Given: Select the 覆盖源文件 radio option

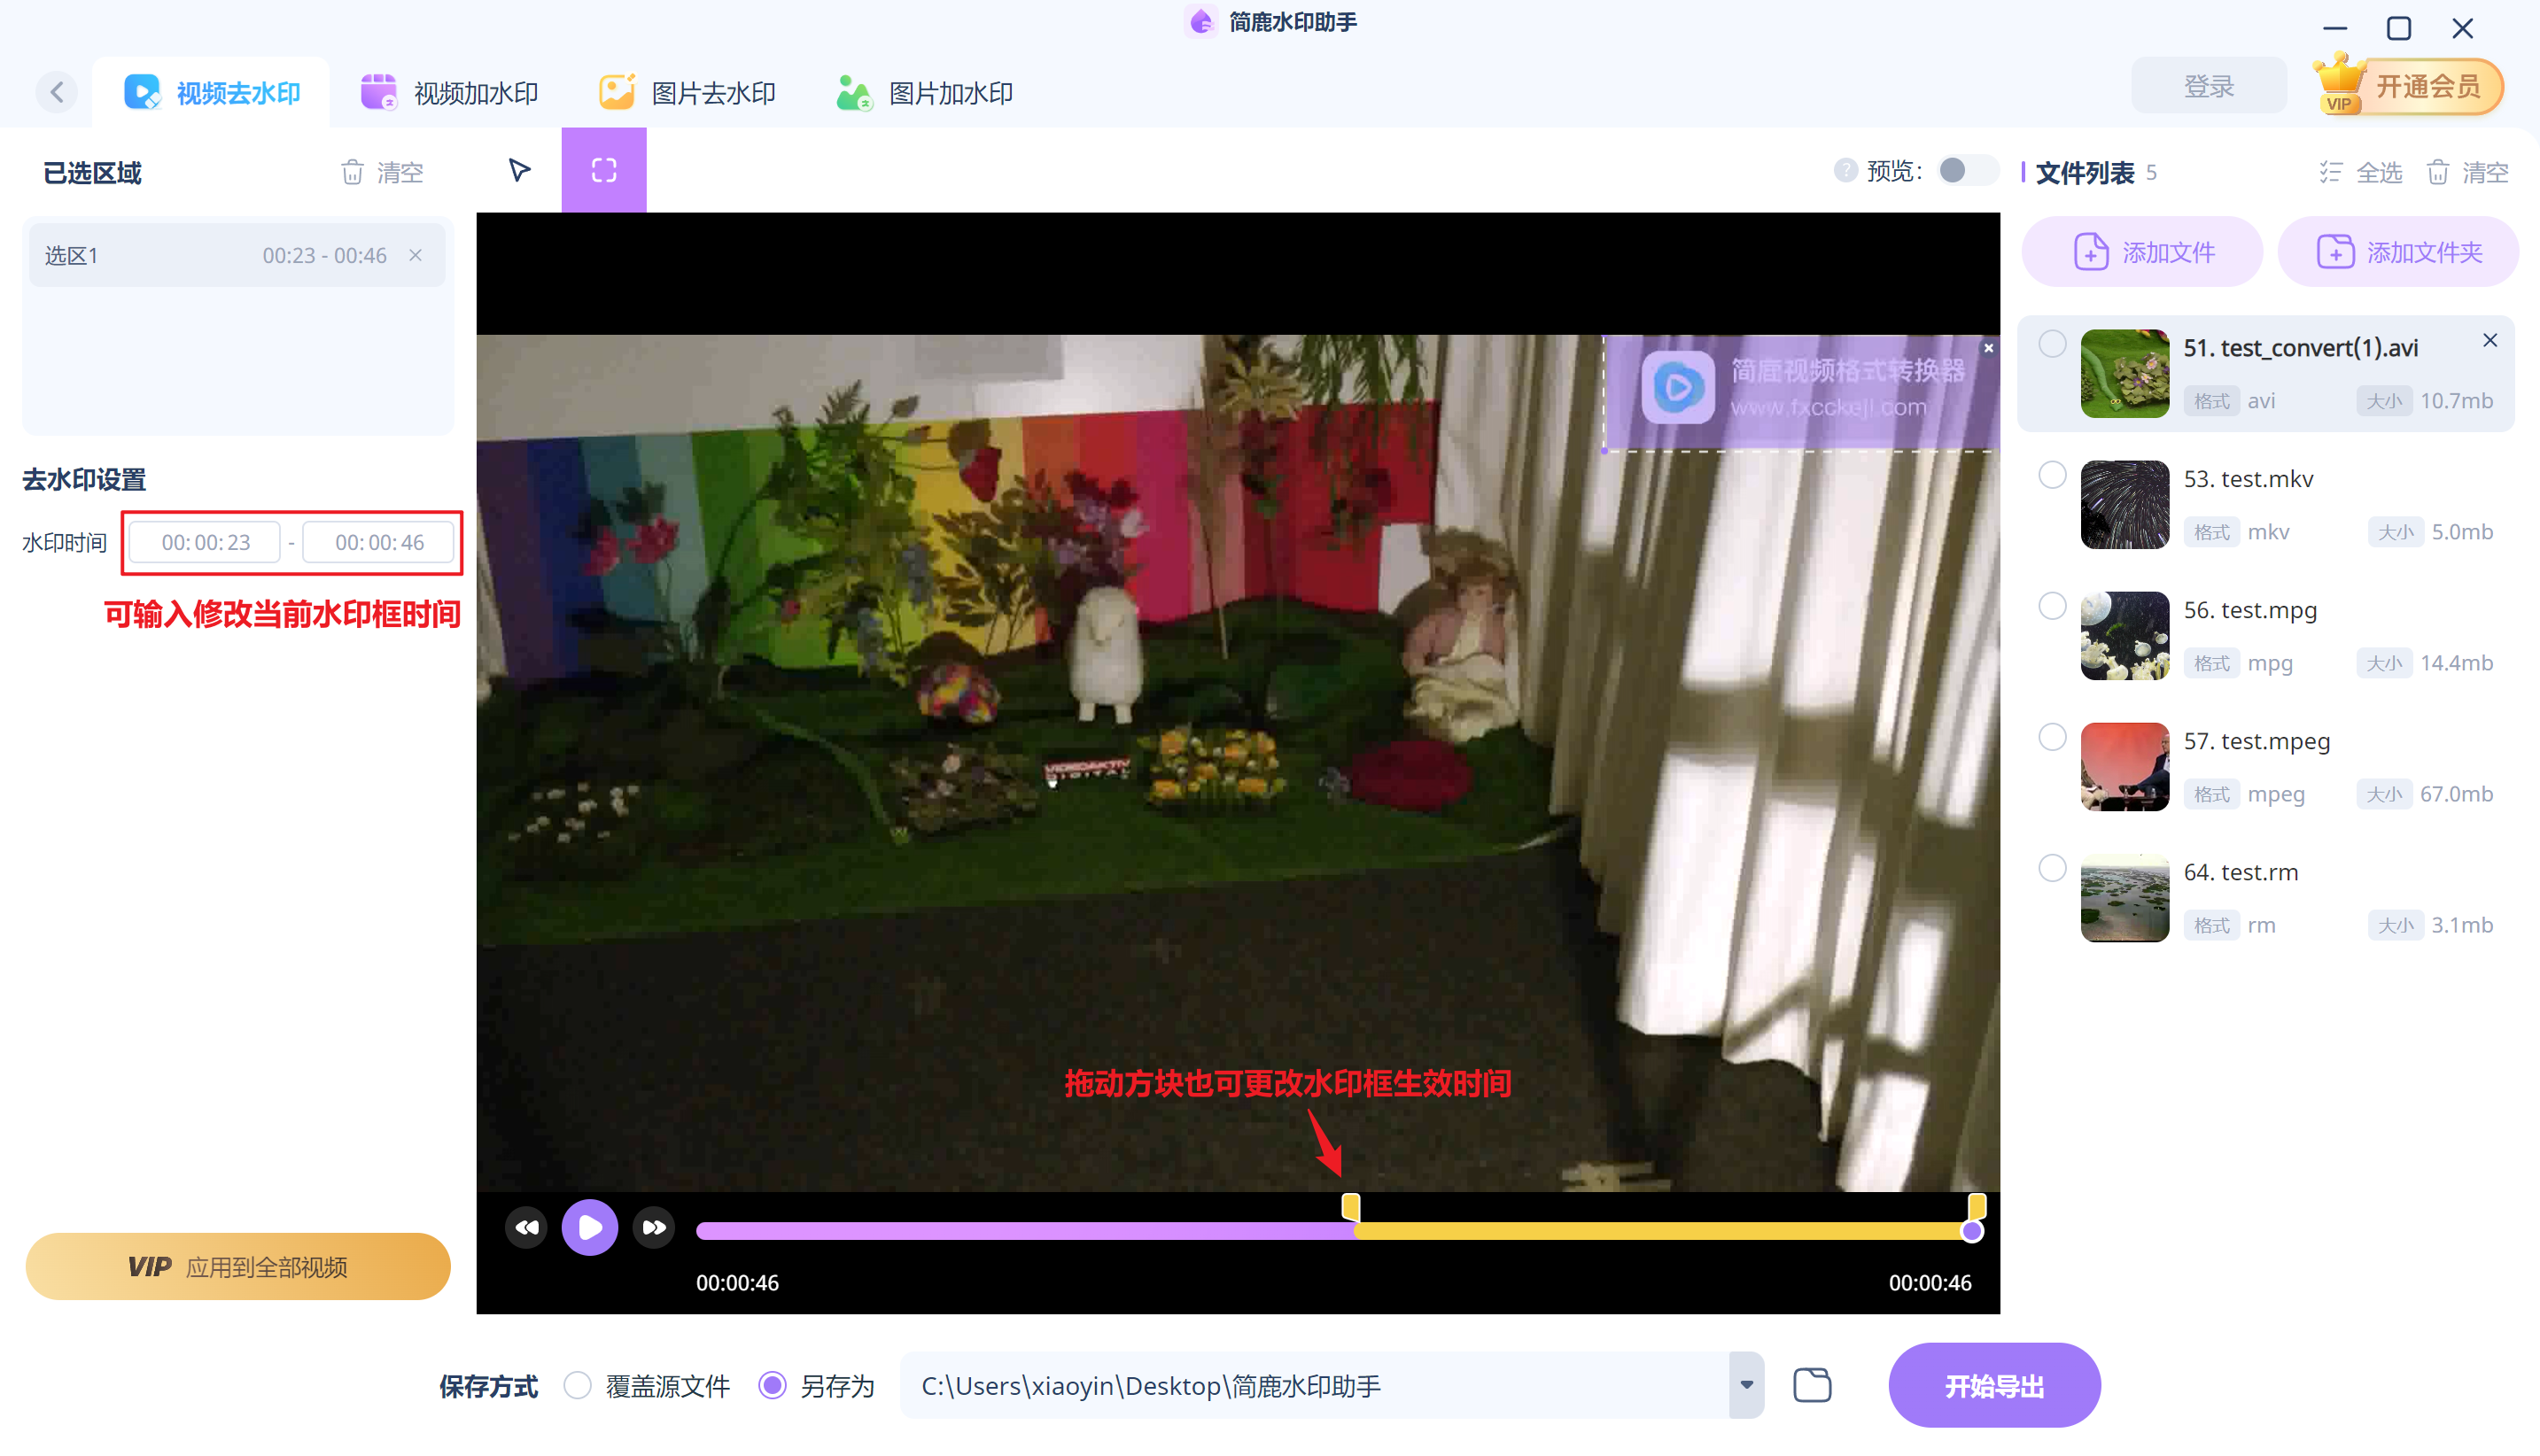Looking at the screenshot, I should click(577, 1385).
